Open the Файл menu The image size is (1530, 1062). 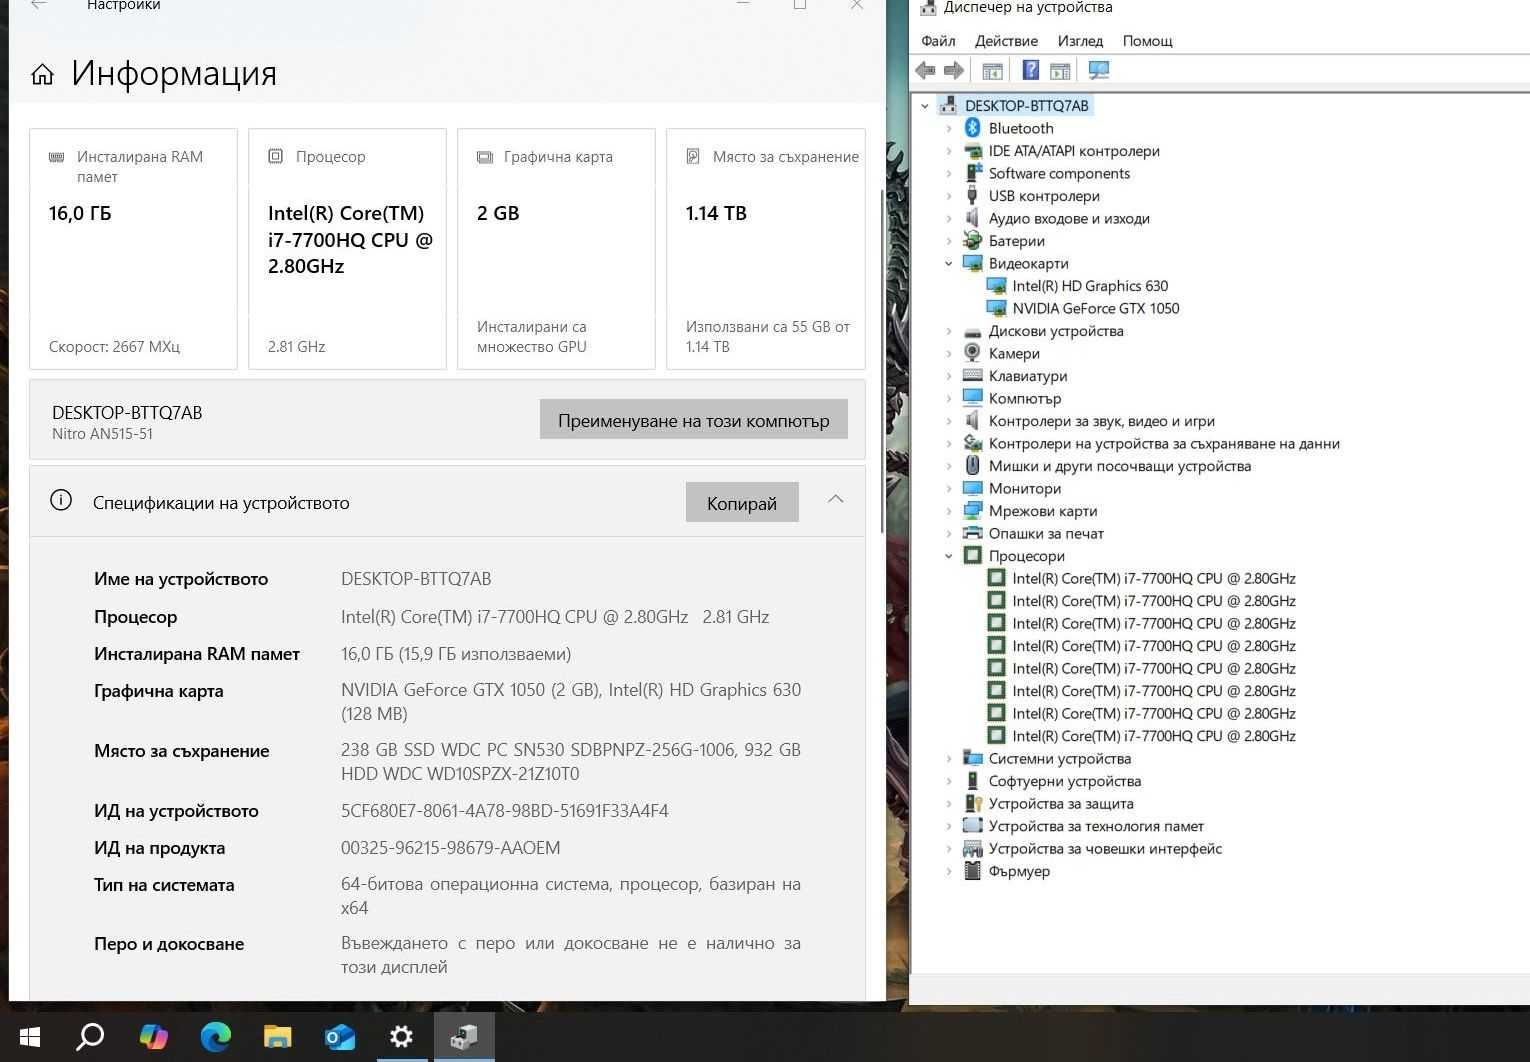[938, 41]
